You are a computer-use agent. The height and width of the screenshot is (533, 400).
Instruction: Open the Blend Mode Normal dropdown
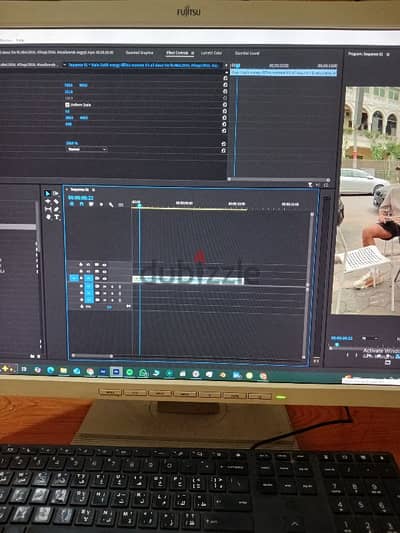tap(86, 149)
